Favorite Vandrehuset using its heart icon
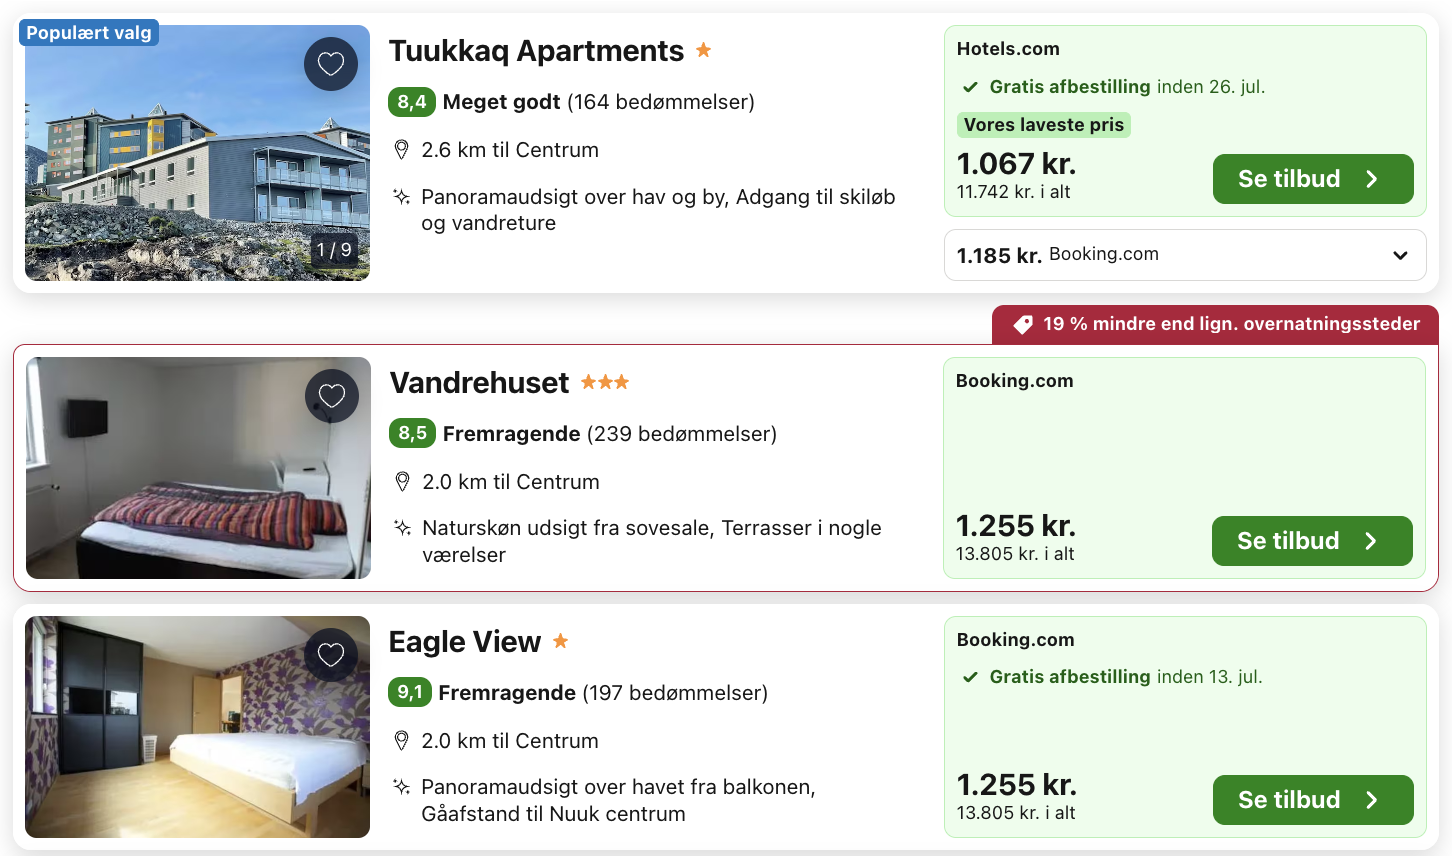Viewport: 1452px width, 856px height. click(332, 396)
